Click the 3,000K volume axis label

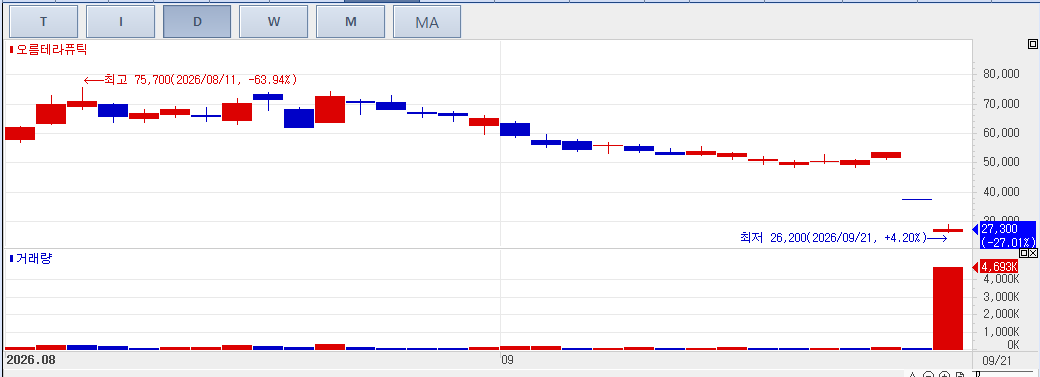tap(1002, 297)
